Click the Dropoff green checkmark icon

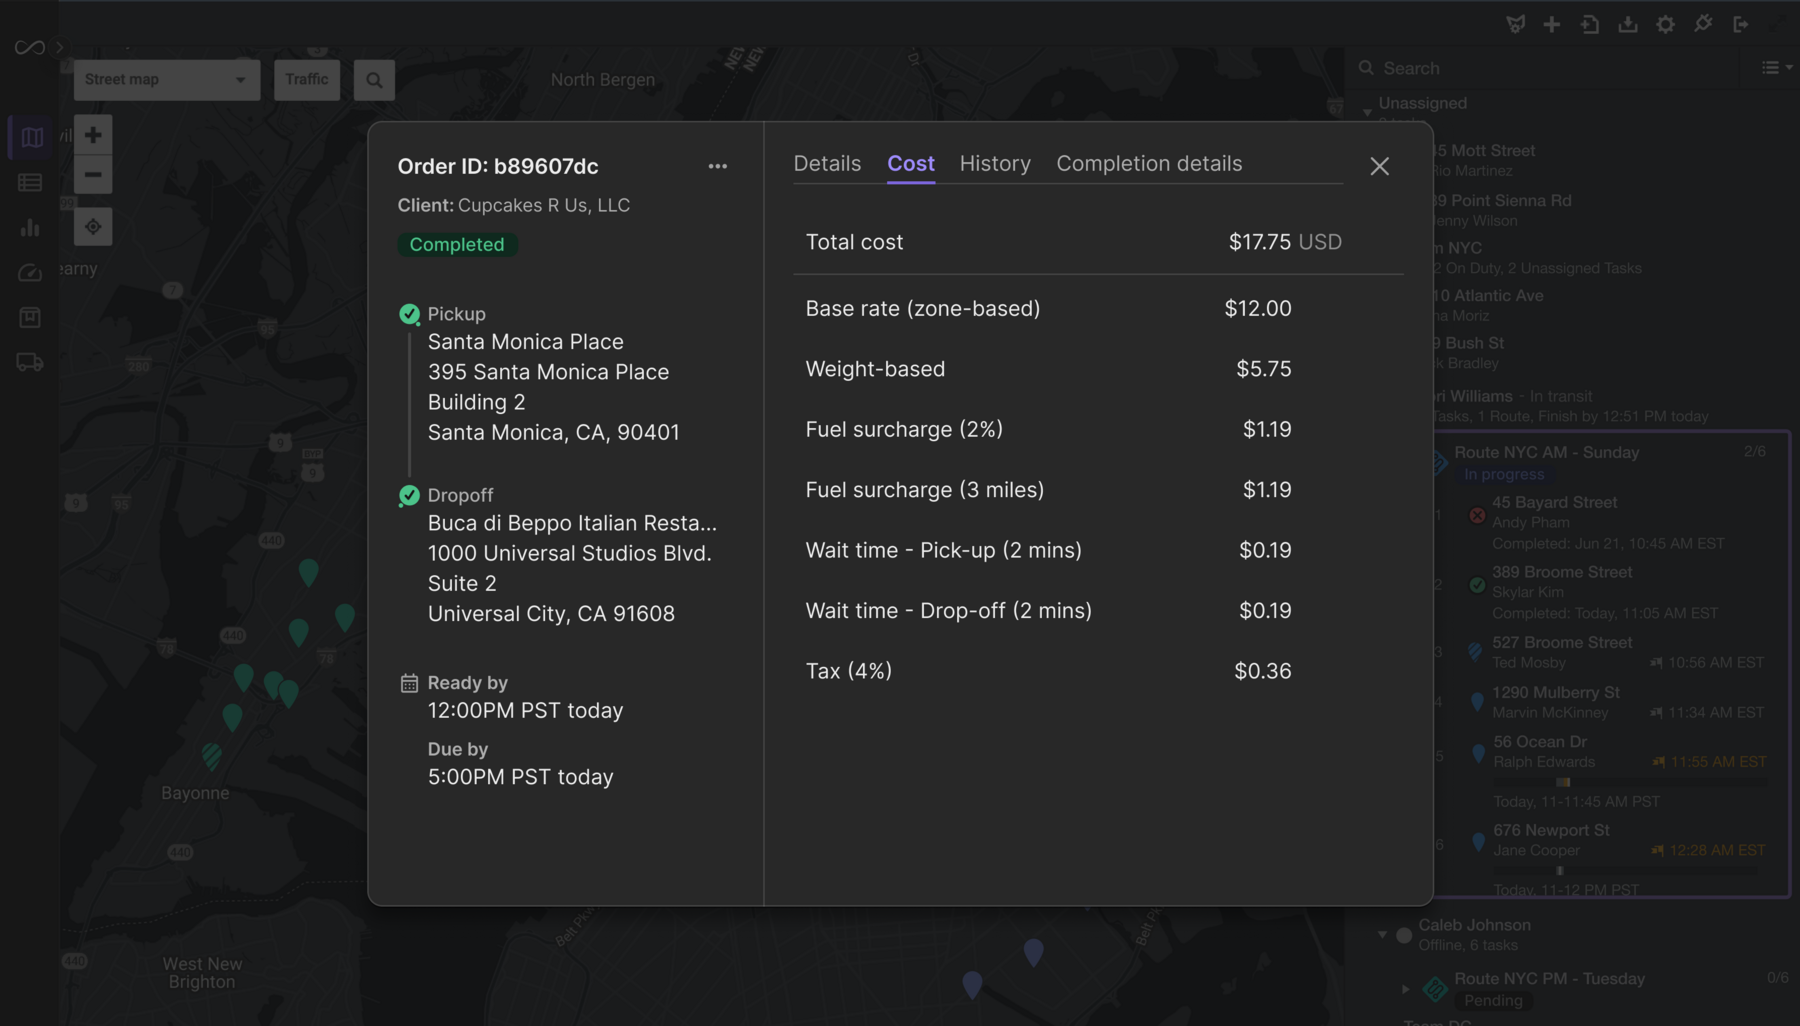pos(409,495)
